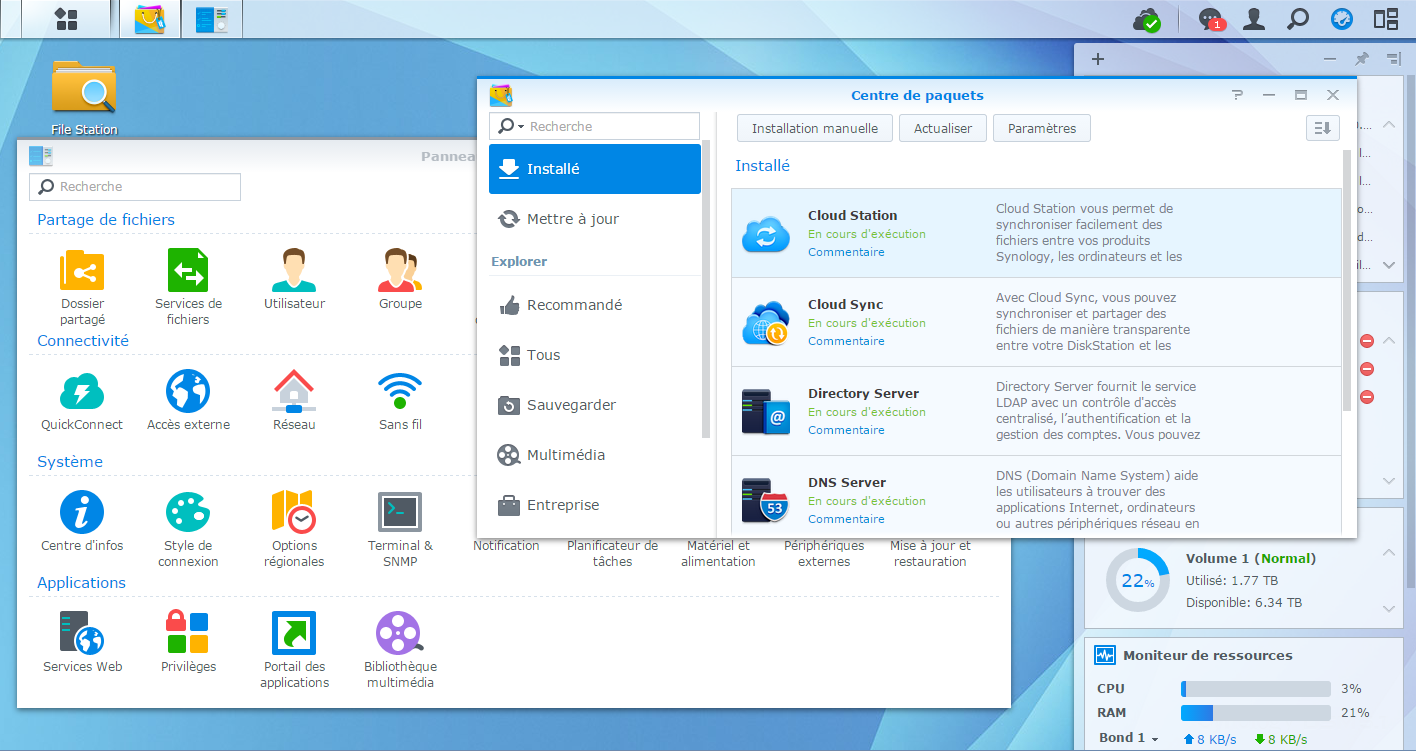Open Centre d'infos
The height and width of the screenshot is (751, 1416).
pos(82,522)
